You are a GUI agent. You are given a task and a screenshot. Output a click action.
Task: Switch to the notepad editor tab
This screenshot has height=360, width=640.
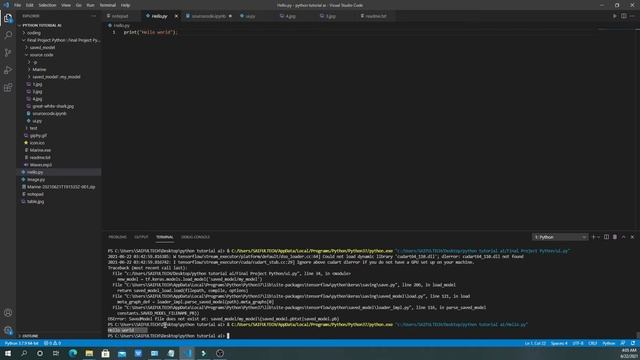pos(121,16)
